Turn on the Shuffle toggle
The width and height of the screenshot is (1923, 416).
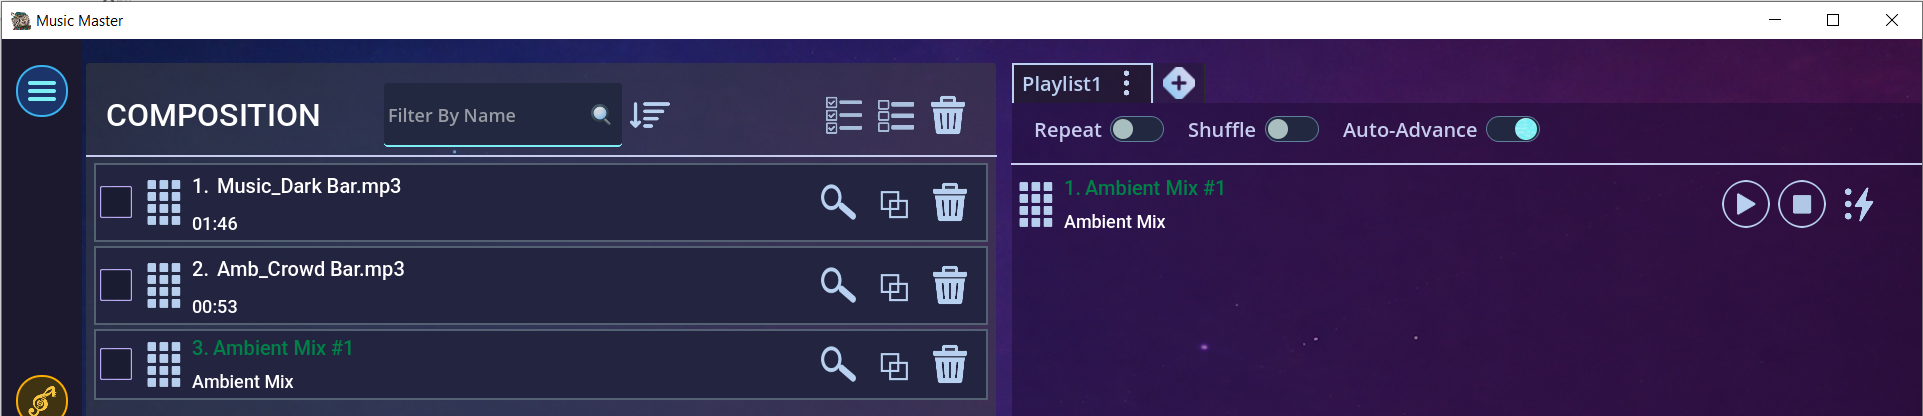click(x=1291, y=130)
